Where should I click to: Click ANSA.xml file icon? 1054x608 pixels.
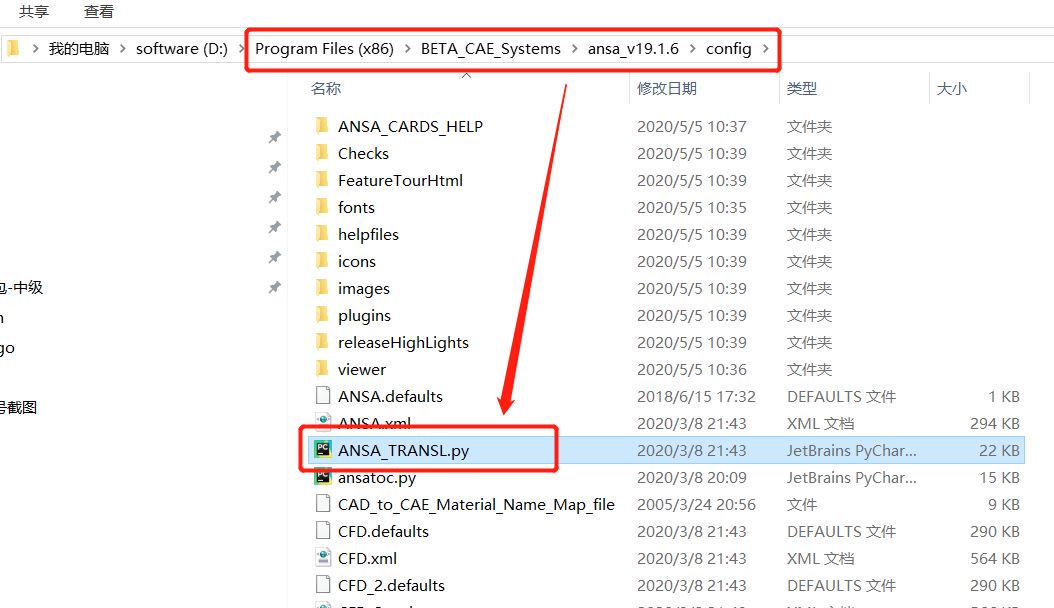point(323,422)
